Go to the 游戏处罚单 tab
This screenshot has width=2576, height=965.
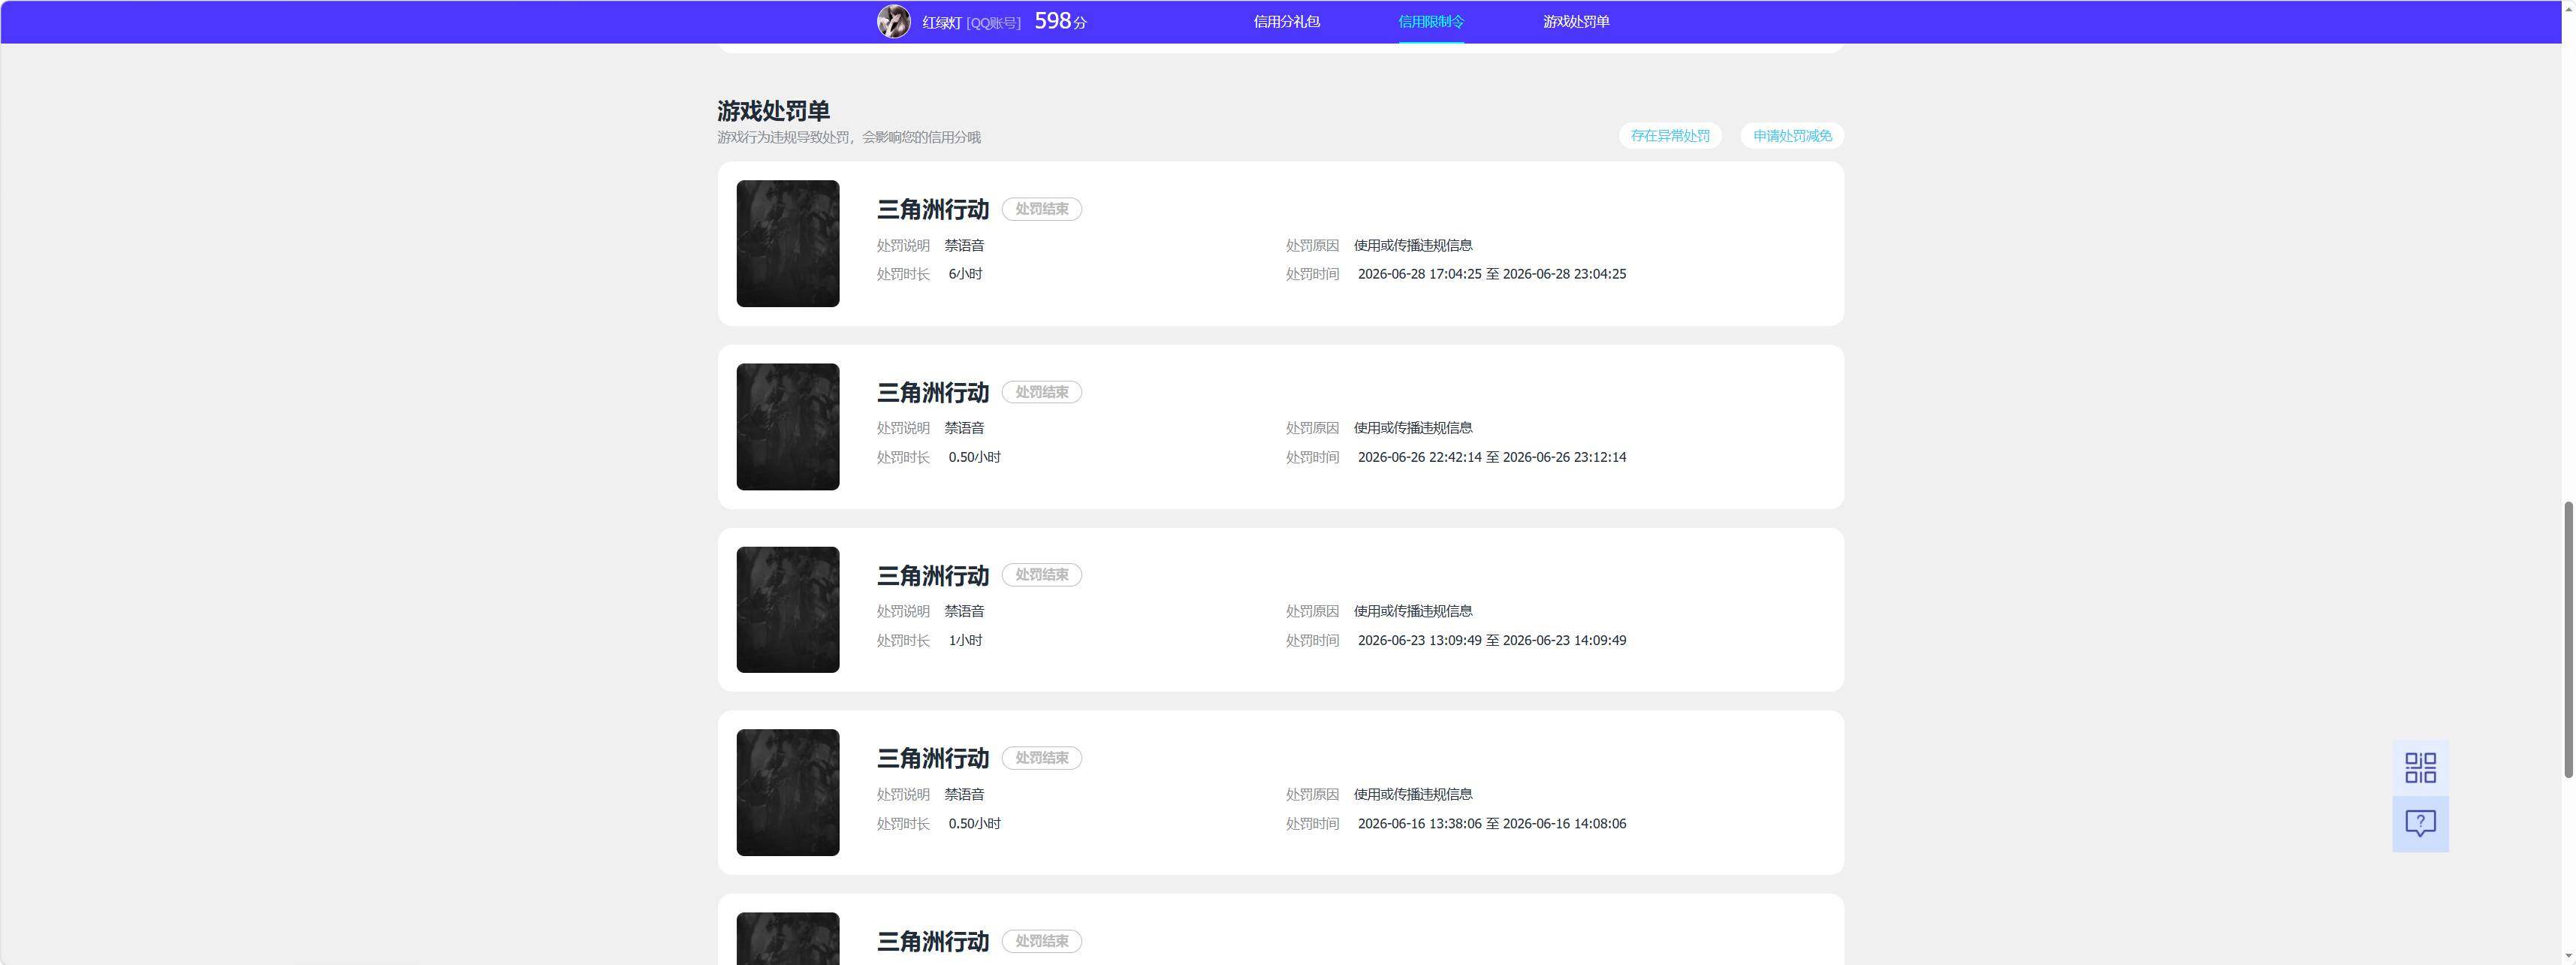coord(1575,22)
